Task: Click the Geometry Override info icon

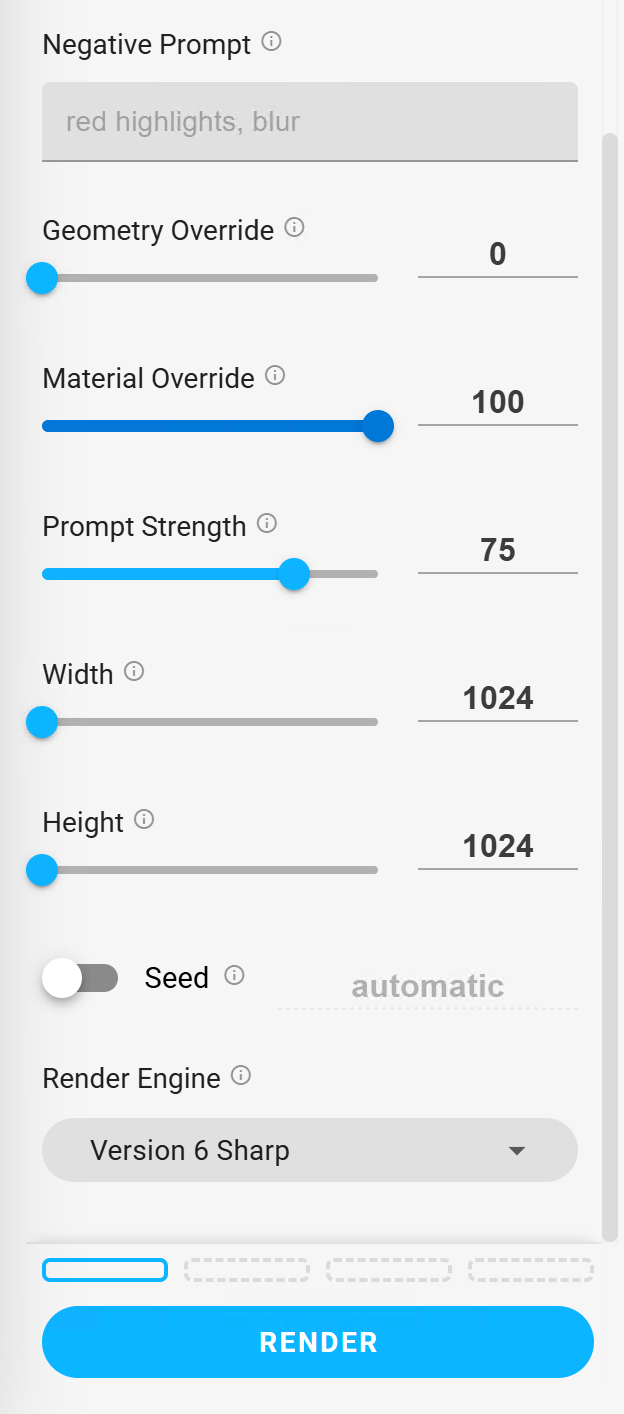Action: (x=294, y=227)
